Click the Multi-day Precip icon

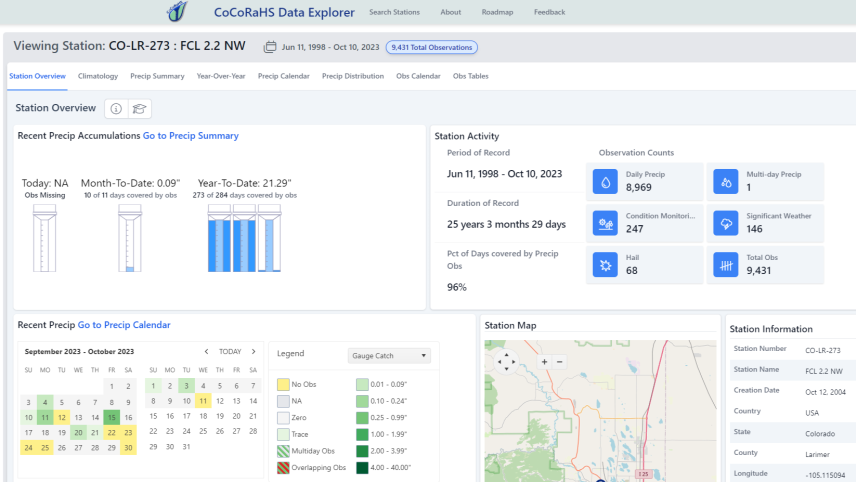pos(726,182)
